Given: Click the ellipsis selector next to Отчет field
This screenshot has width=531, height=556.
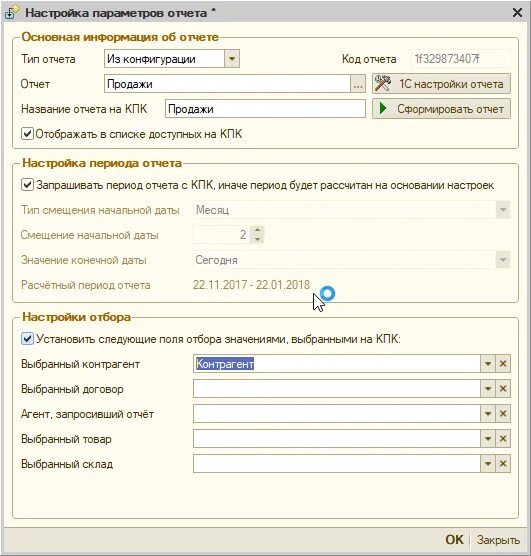Looking at the screenshot, I should 358,84.
